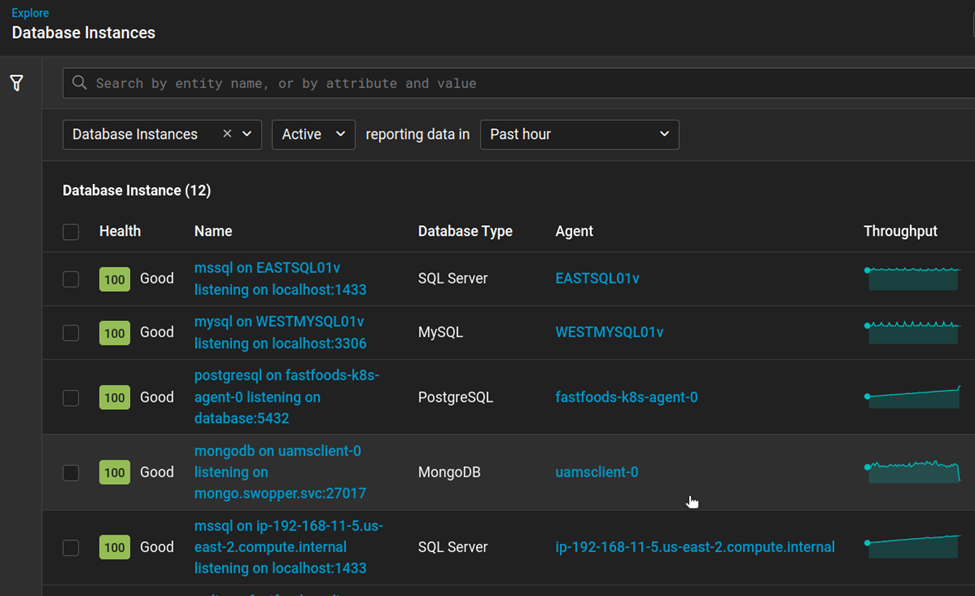The width and height of the screenshot is (975, 596).
Task: Open the fastfoods-k8s-agent-0 agent link
Action: tap(626, 397)
